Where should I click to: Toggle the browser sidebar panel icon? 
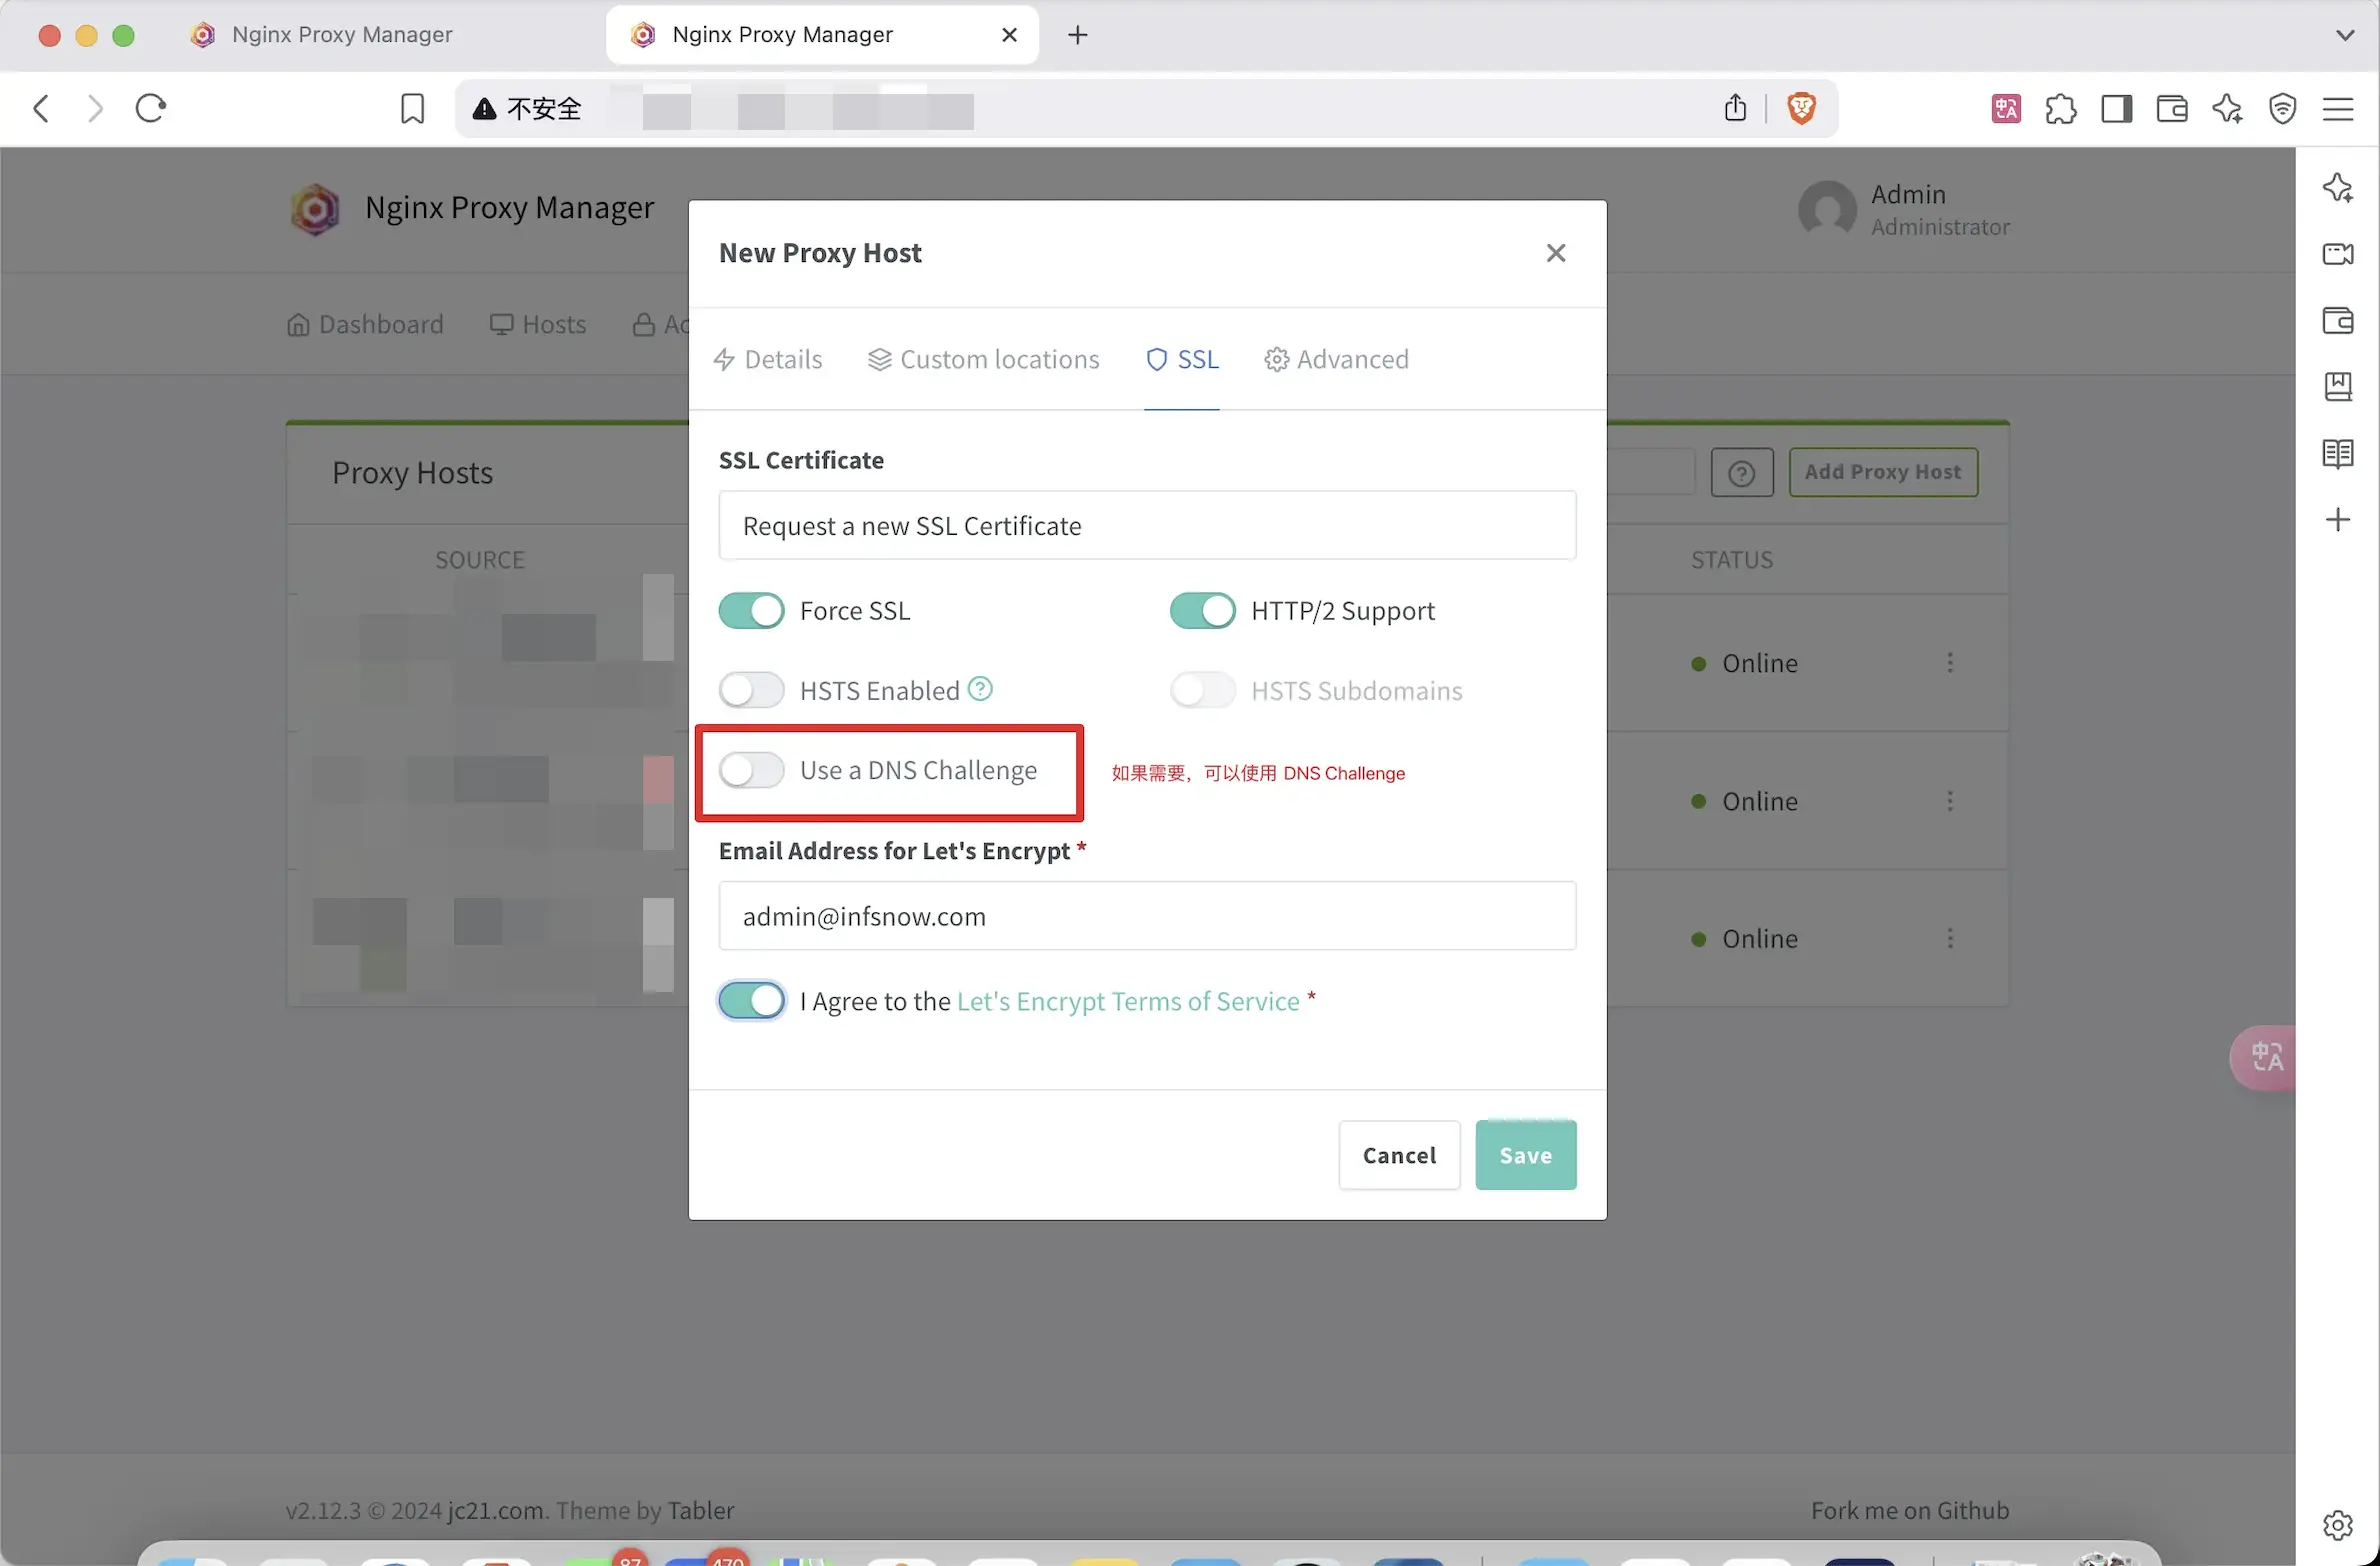pyautogui.click(x=2116, y=108)
